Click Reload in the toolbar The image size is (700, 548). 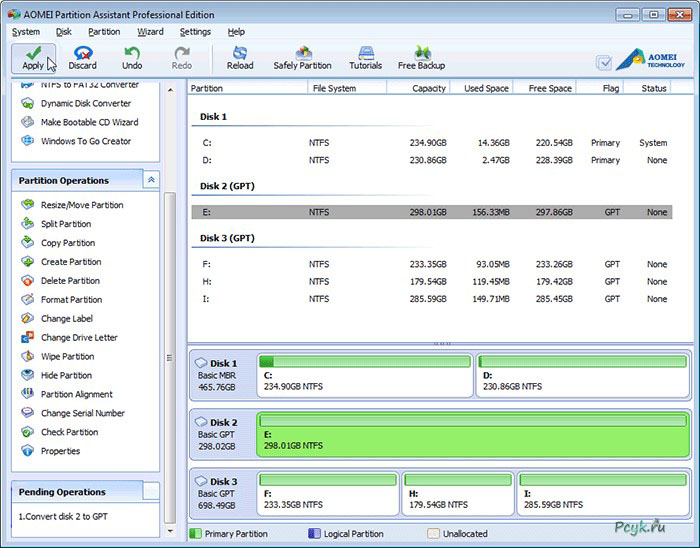click(x=240, y=58)
